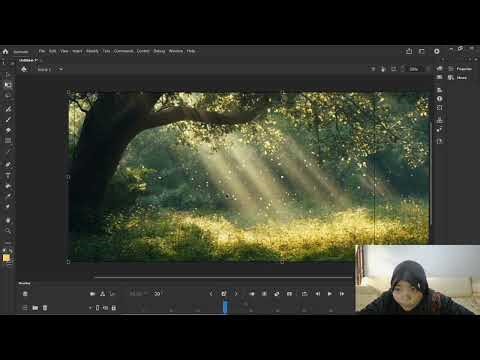Toggle the timeline Loop button

point(304,294)
